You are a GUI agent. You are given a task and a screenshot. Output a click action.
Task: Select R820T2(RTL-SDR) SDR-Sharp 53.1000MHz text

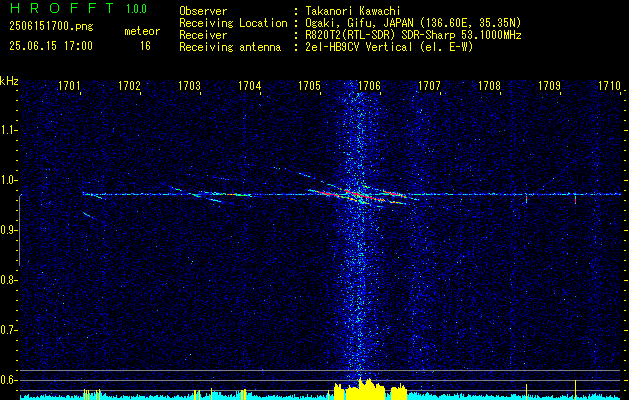point(413,35)
